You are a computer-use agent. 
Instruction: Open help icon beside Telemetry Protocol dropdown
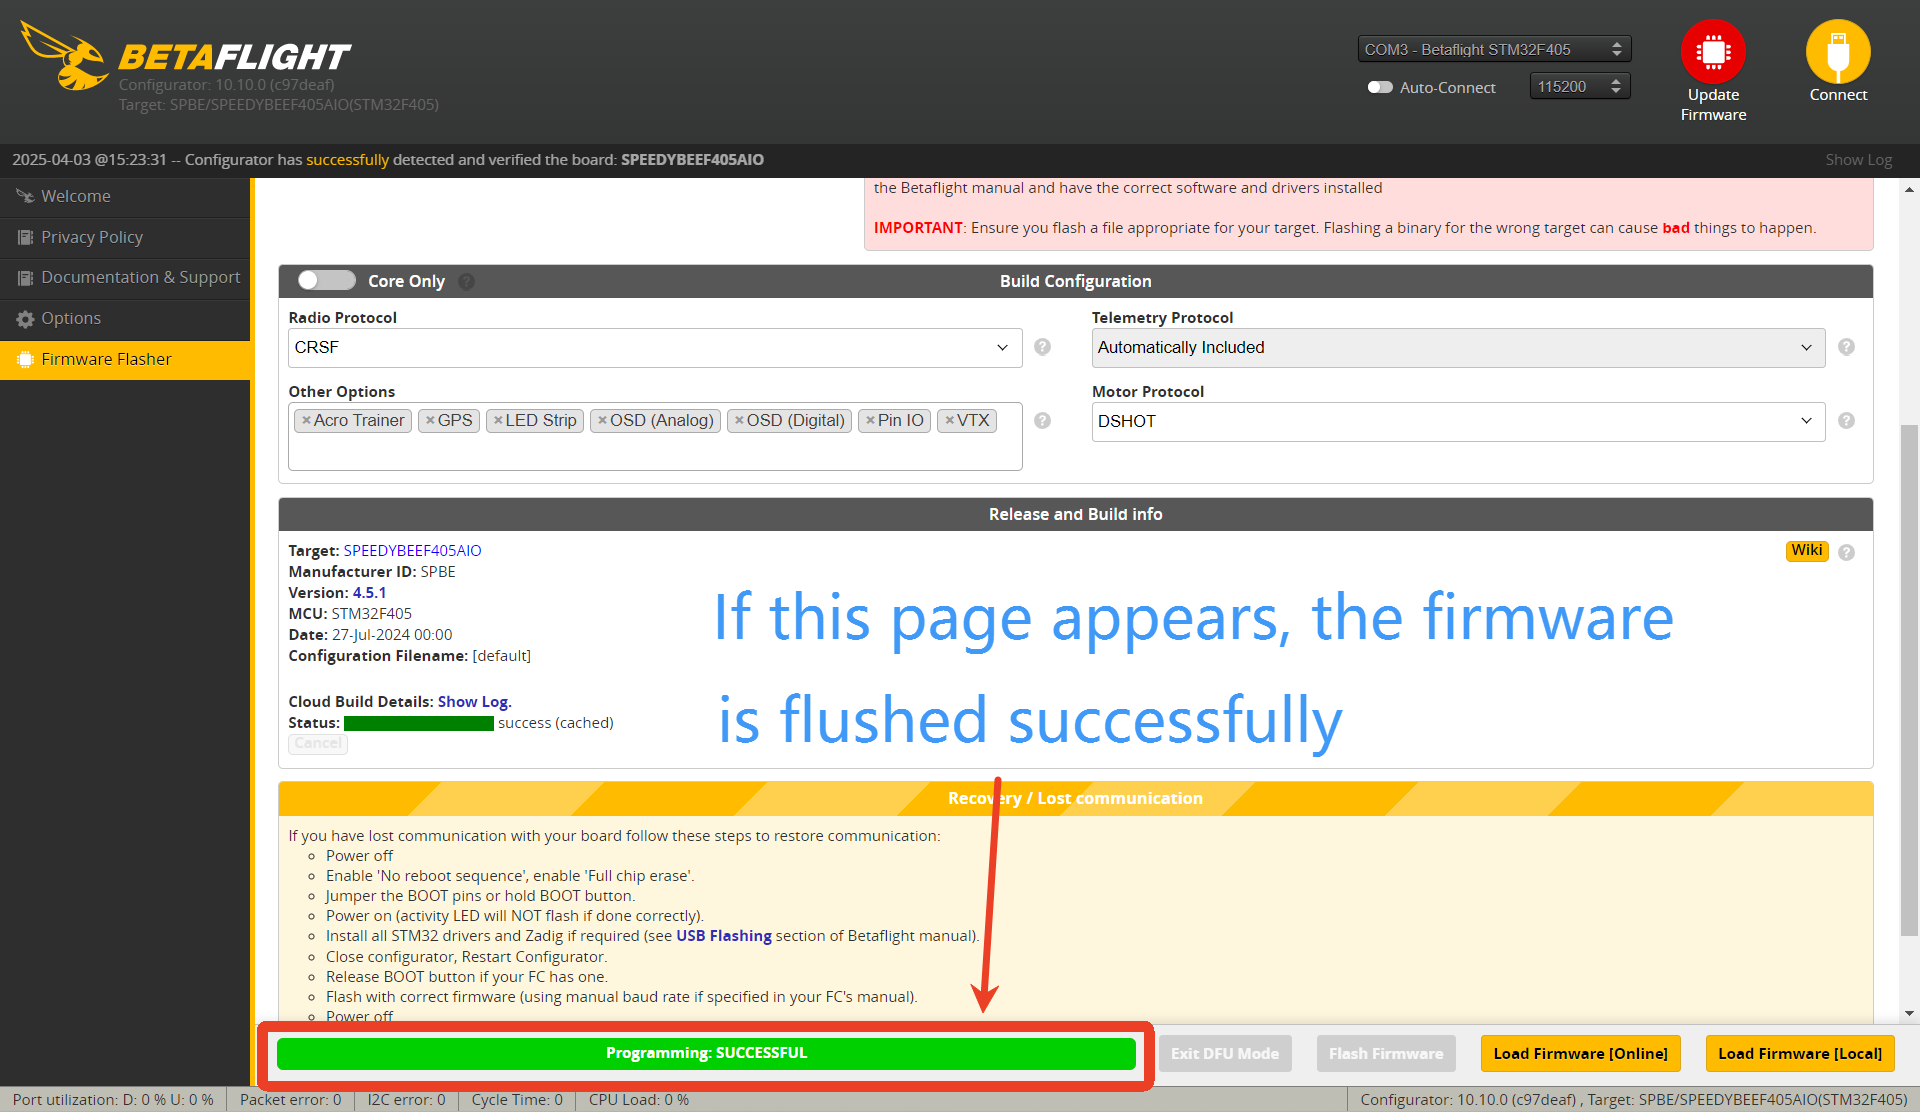1846,347
